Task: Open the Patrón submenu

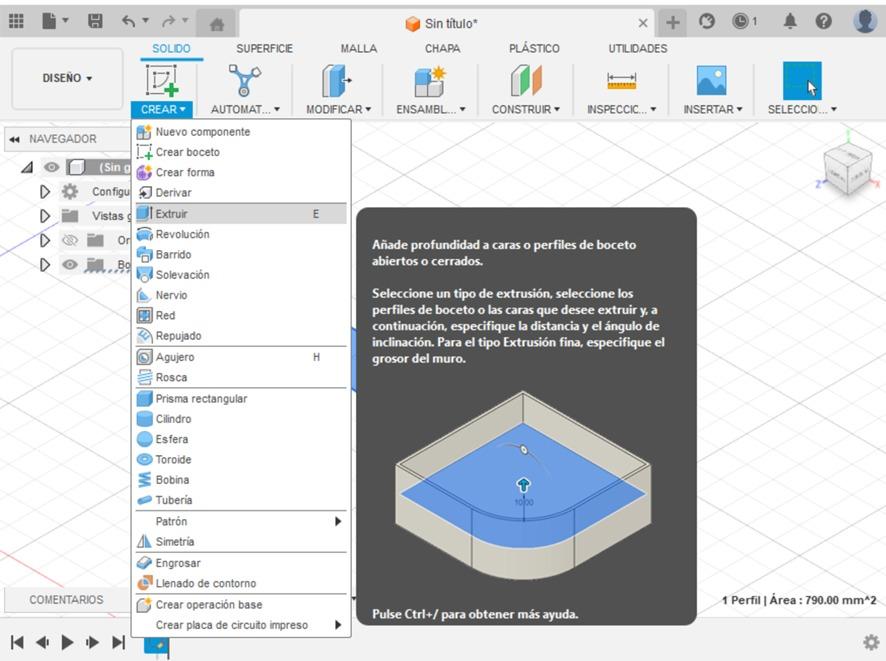Action: tap(241, 521)
